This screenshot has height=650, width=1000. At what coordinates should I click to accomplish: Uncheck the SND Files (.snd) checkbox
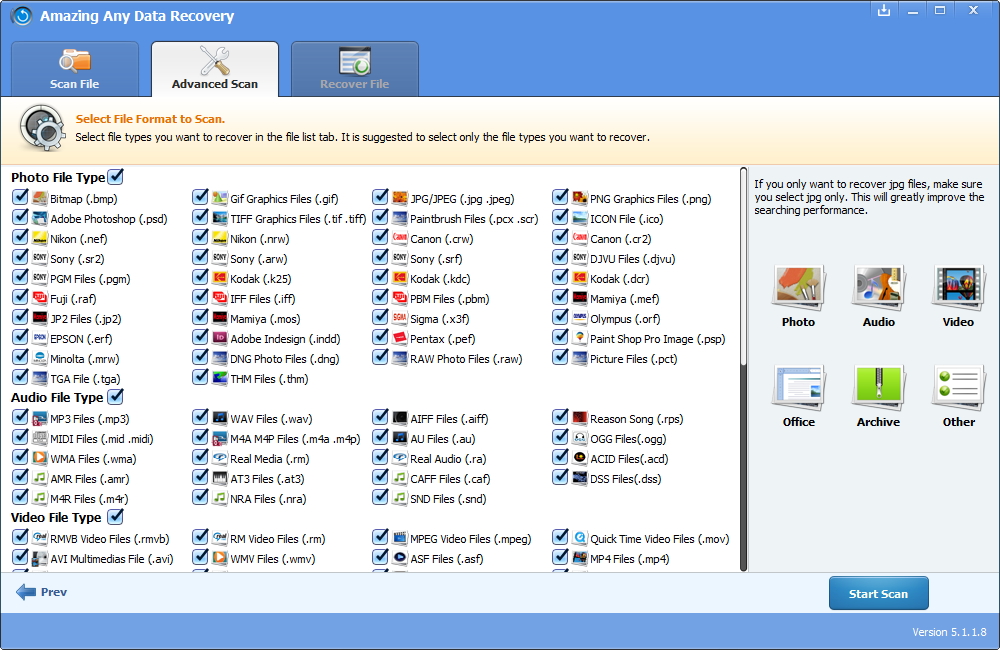pyautogui.click(x=380, y=498)
